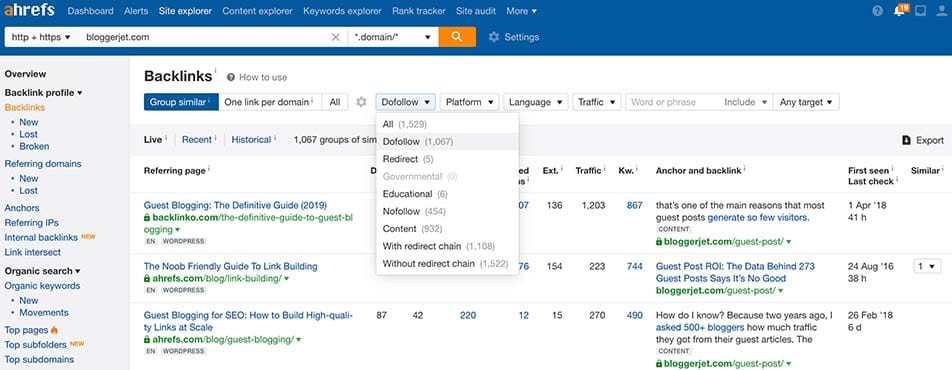The width and height of the screenshot is (952, 370).
Task: Go to Alerts in top navigation
Action: (x=136, y=11)
